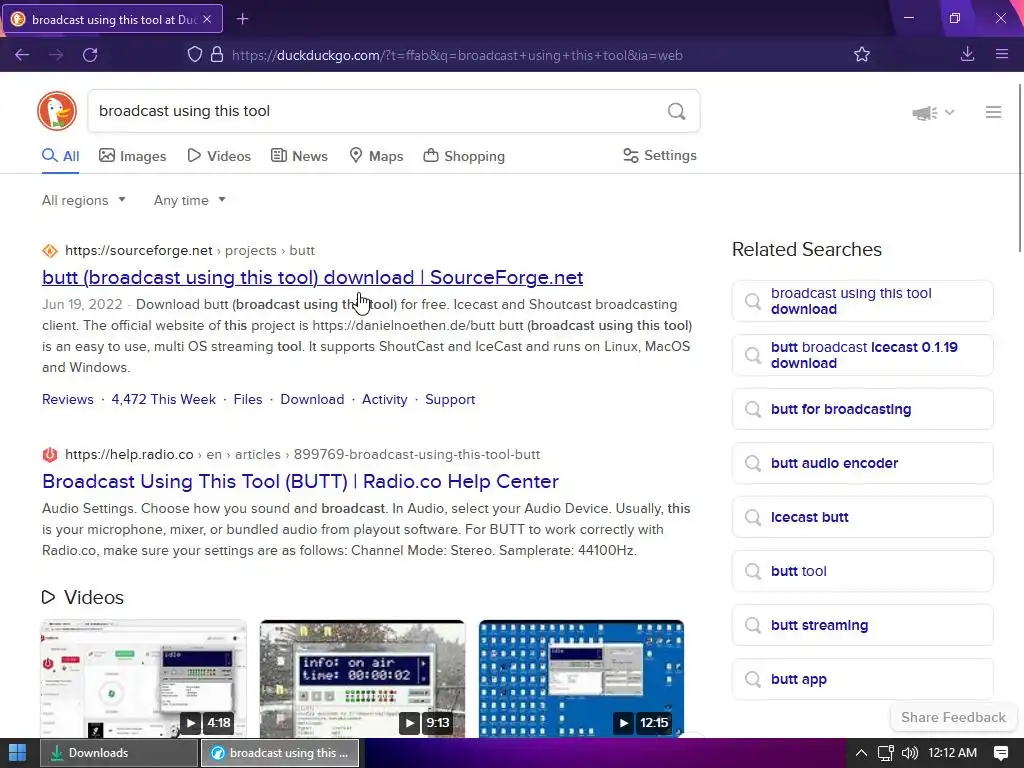Play the 9:13 video thumbnail
1024x768 pixels.
pos(362,679)
